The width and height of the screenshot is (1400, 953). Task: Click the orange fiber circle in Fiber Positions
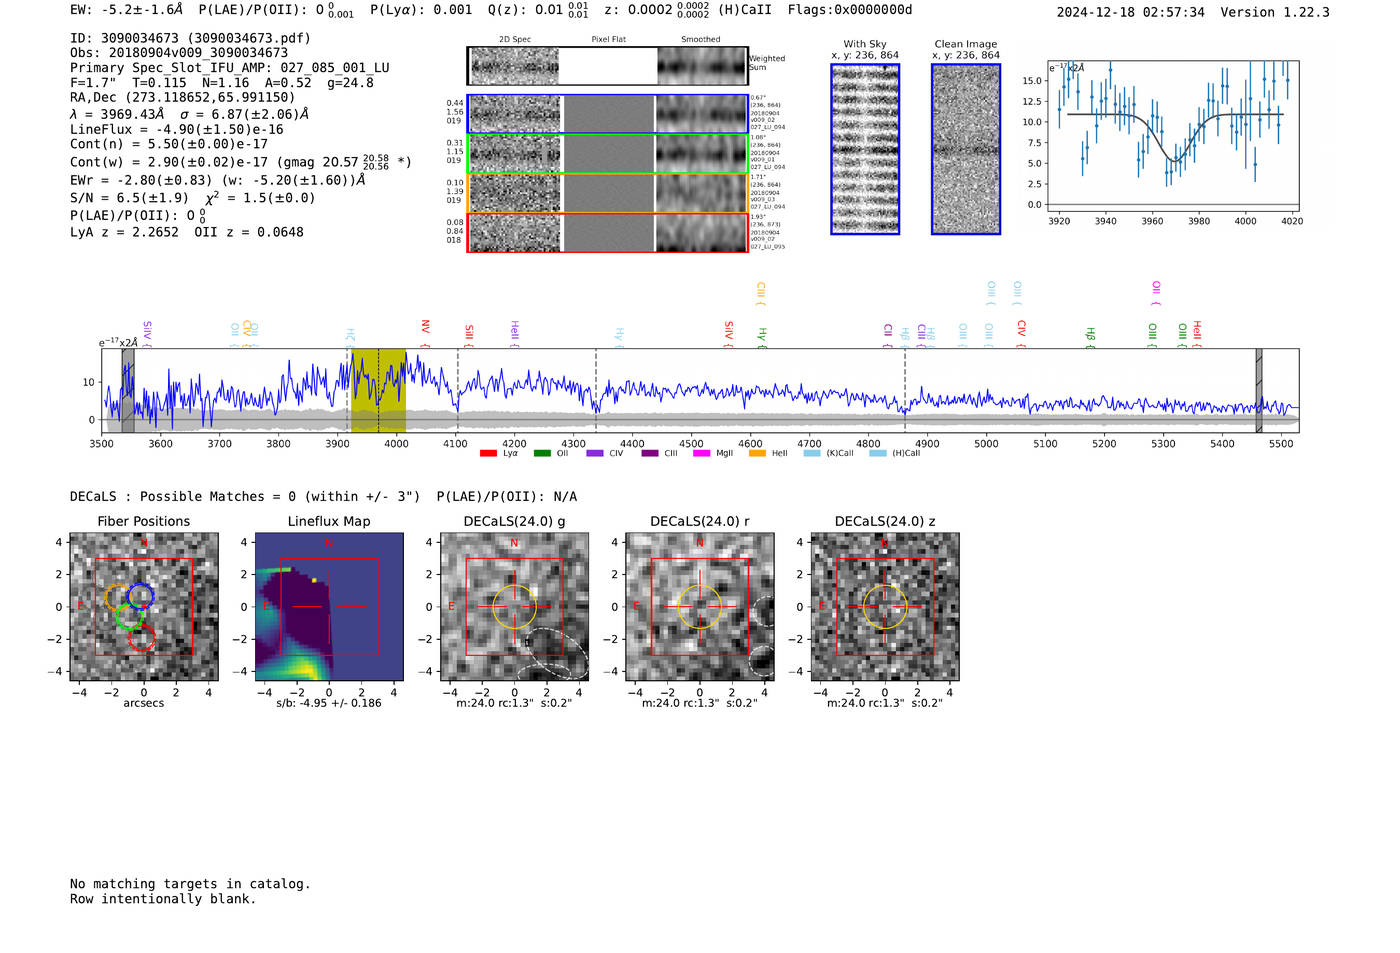(x=119, y=598)
